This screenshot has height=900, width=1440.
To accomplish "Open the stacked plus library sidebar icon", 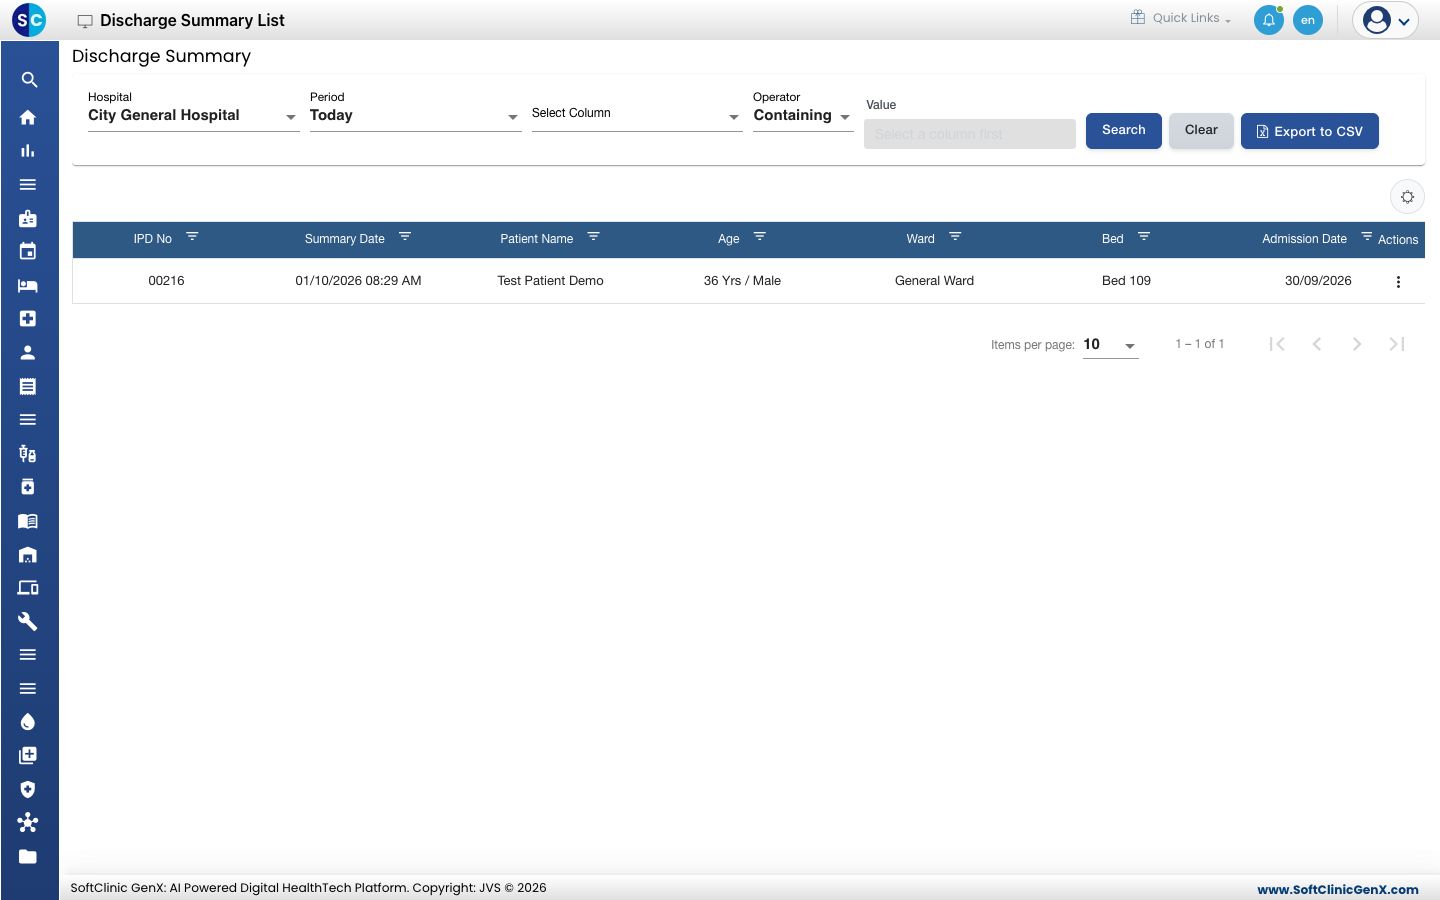I will coord(28,755).
